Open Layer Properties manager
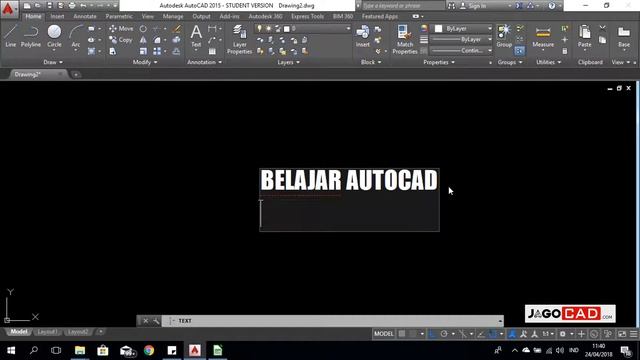640x360 pixels. [x=240, y=39]
